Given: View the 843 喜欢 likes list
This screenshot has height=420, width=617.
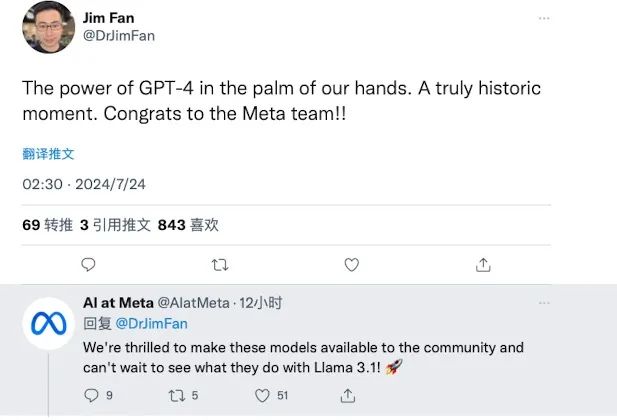Looking at the screenshot, I should coord(188,225).
